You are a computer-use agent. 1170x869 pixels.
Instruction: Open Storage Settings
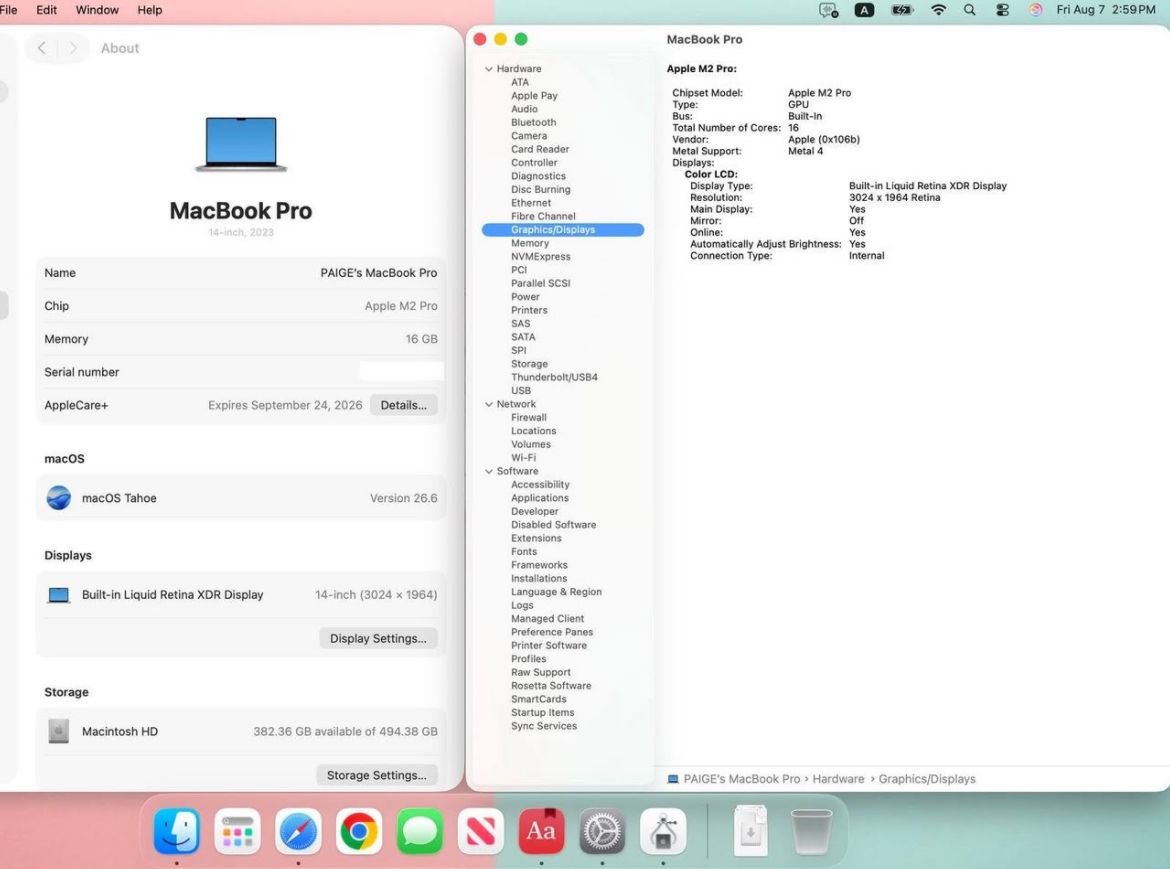coord(377,775)
